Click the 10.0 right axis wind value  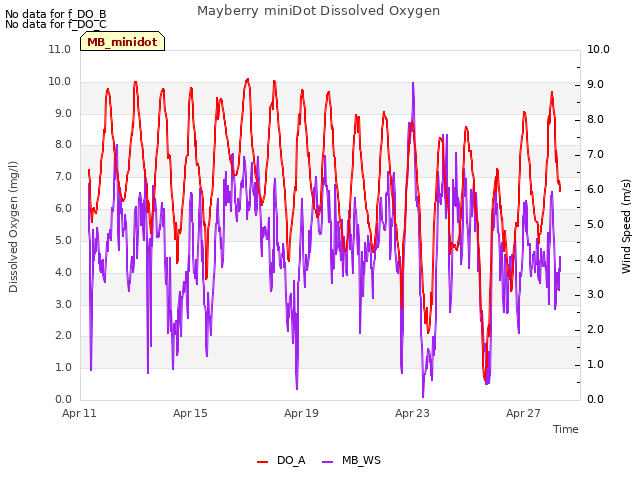[x=598, y=49]
